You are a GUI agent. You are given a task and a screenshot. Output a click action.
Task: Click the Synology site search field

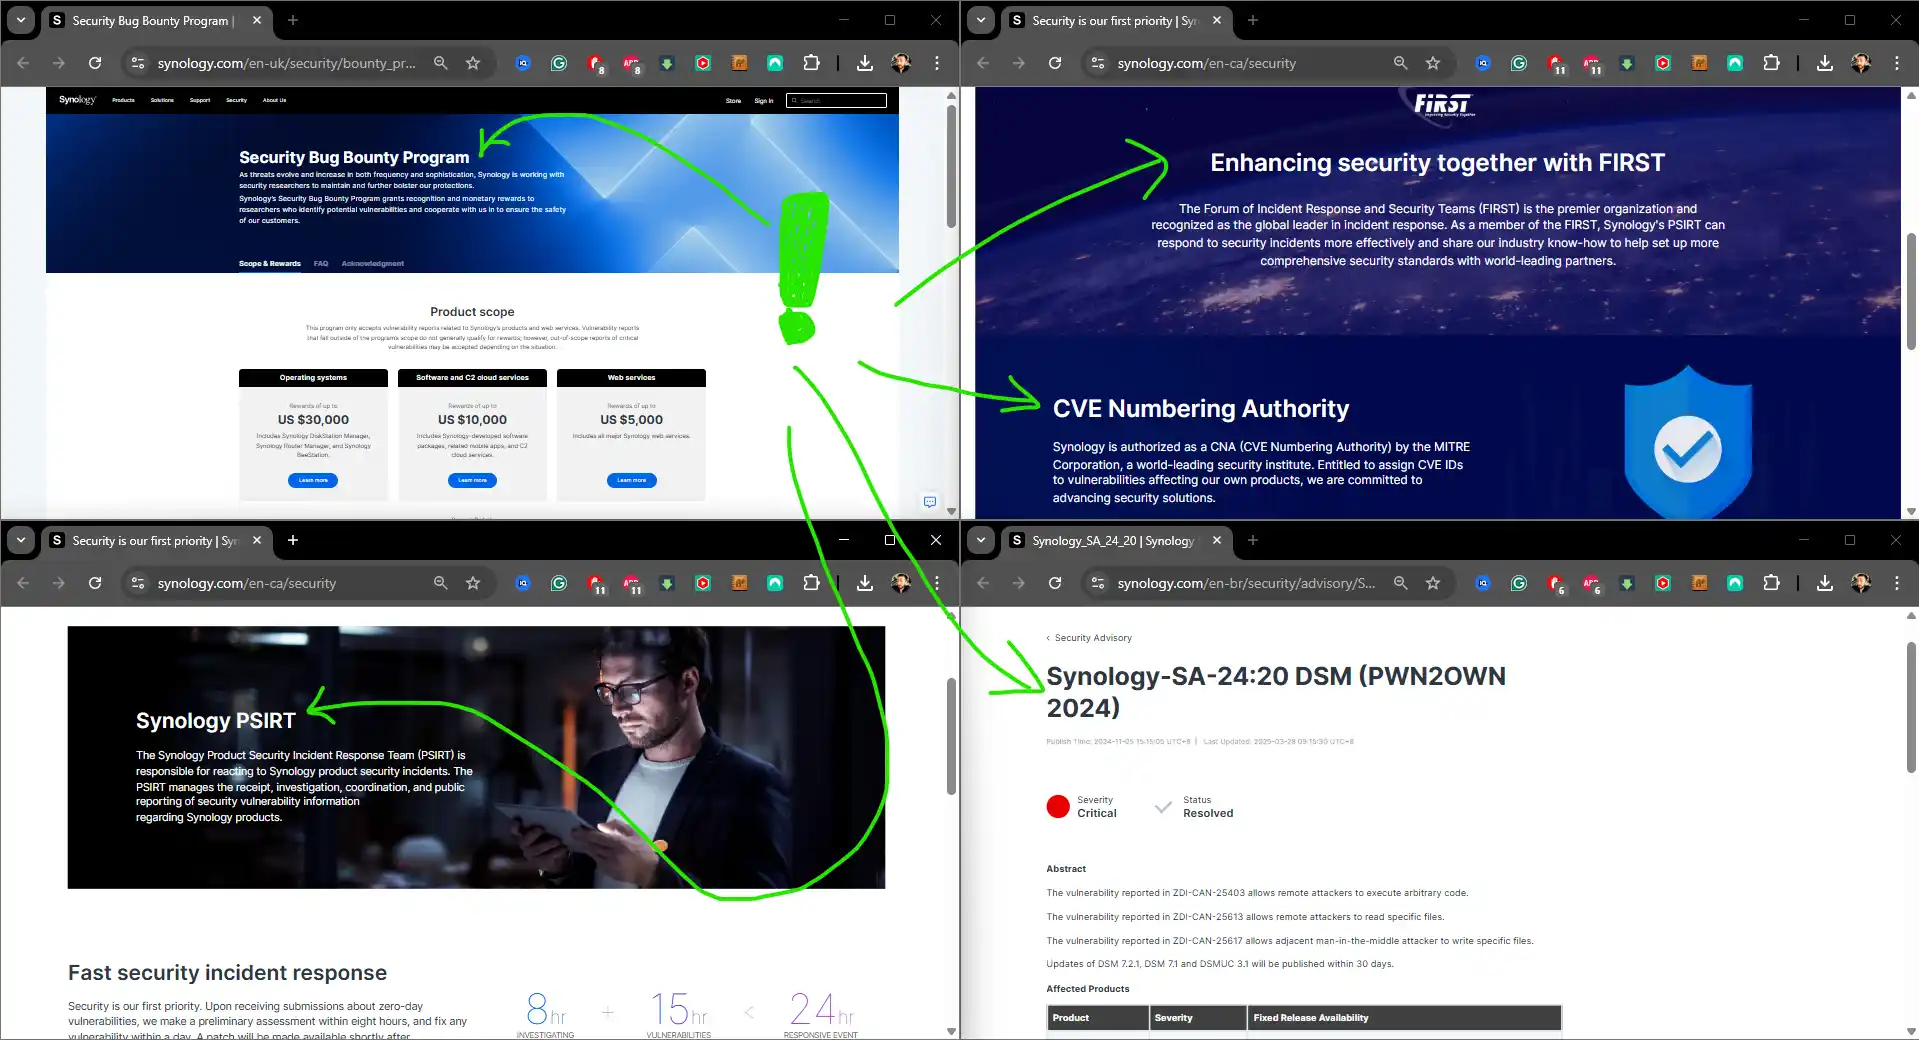(x=836, y=100)
